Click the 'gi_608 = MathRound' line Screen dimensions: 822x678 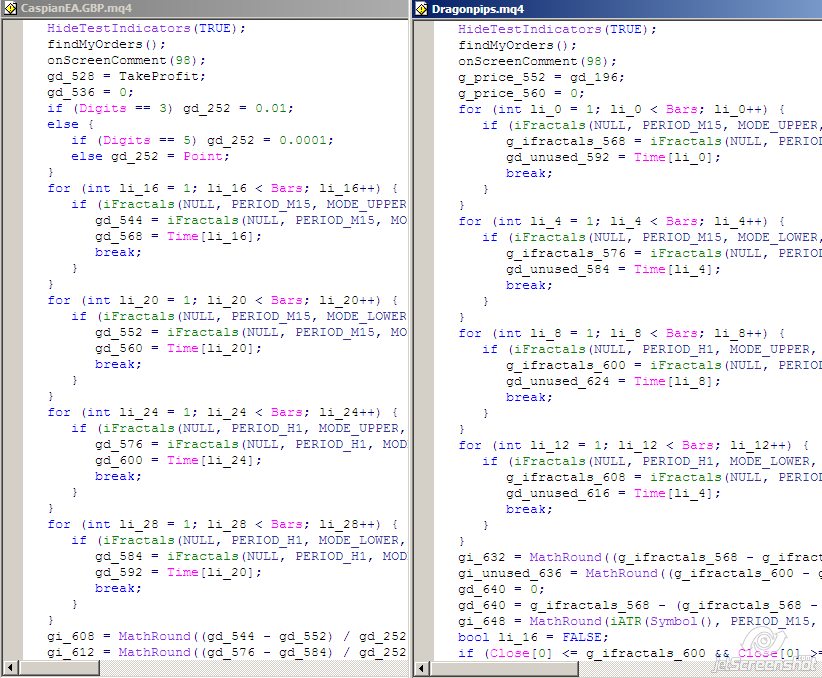pyautogui.click(x=227, y=636)
